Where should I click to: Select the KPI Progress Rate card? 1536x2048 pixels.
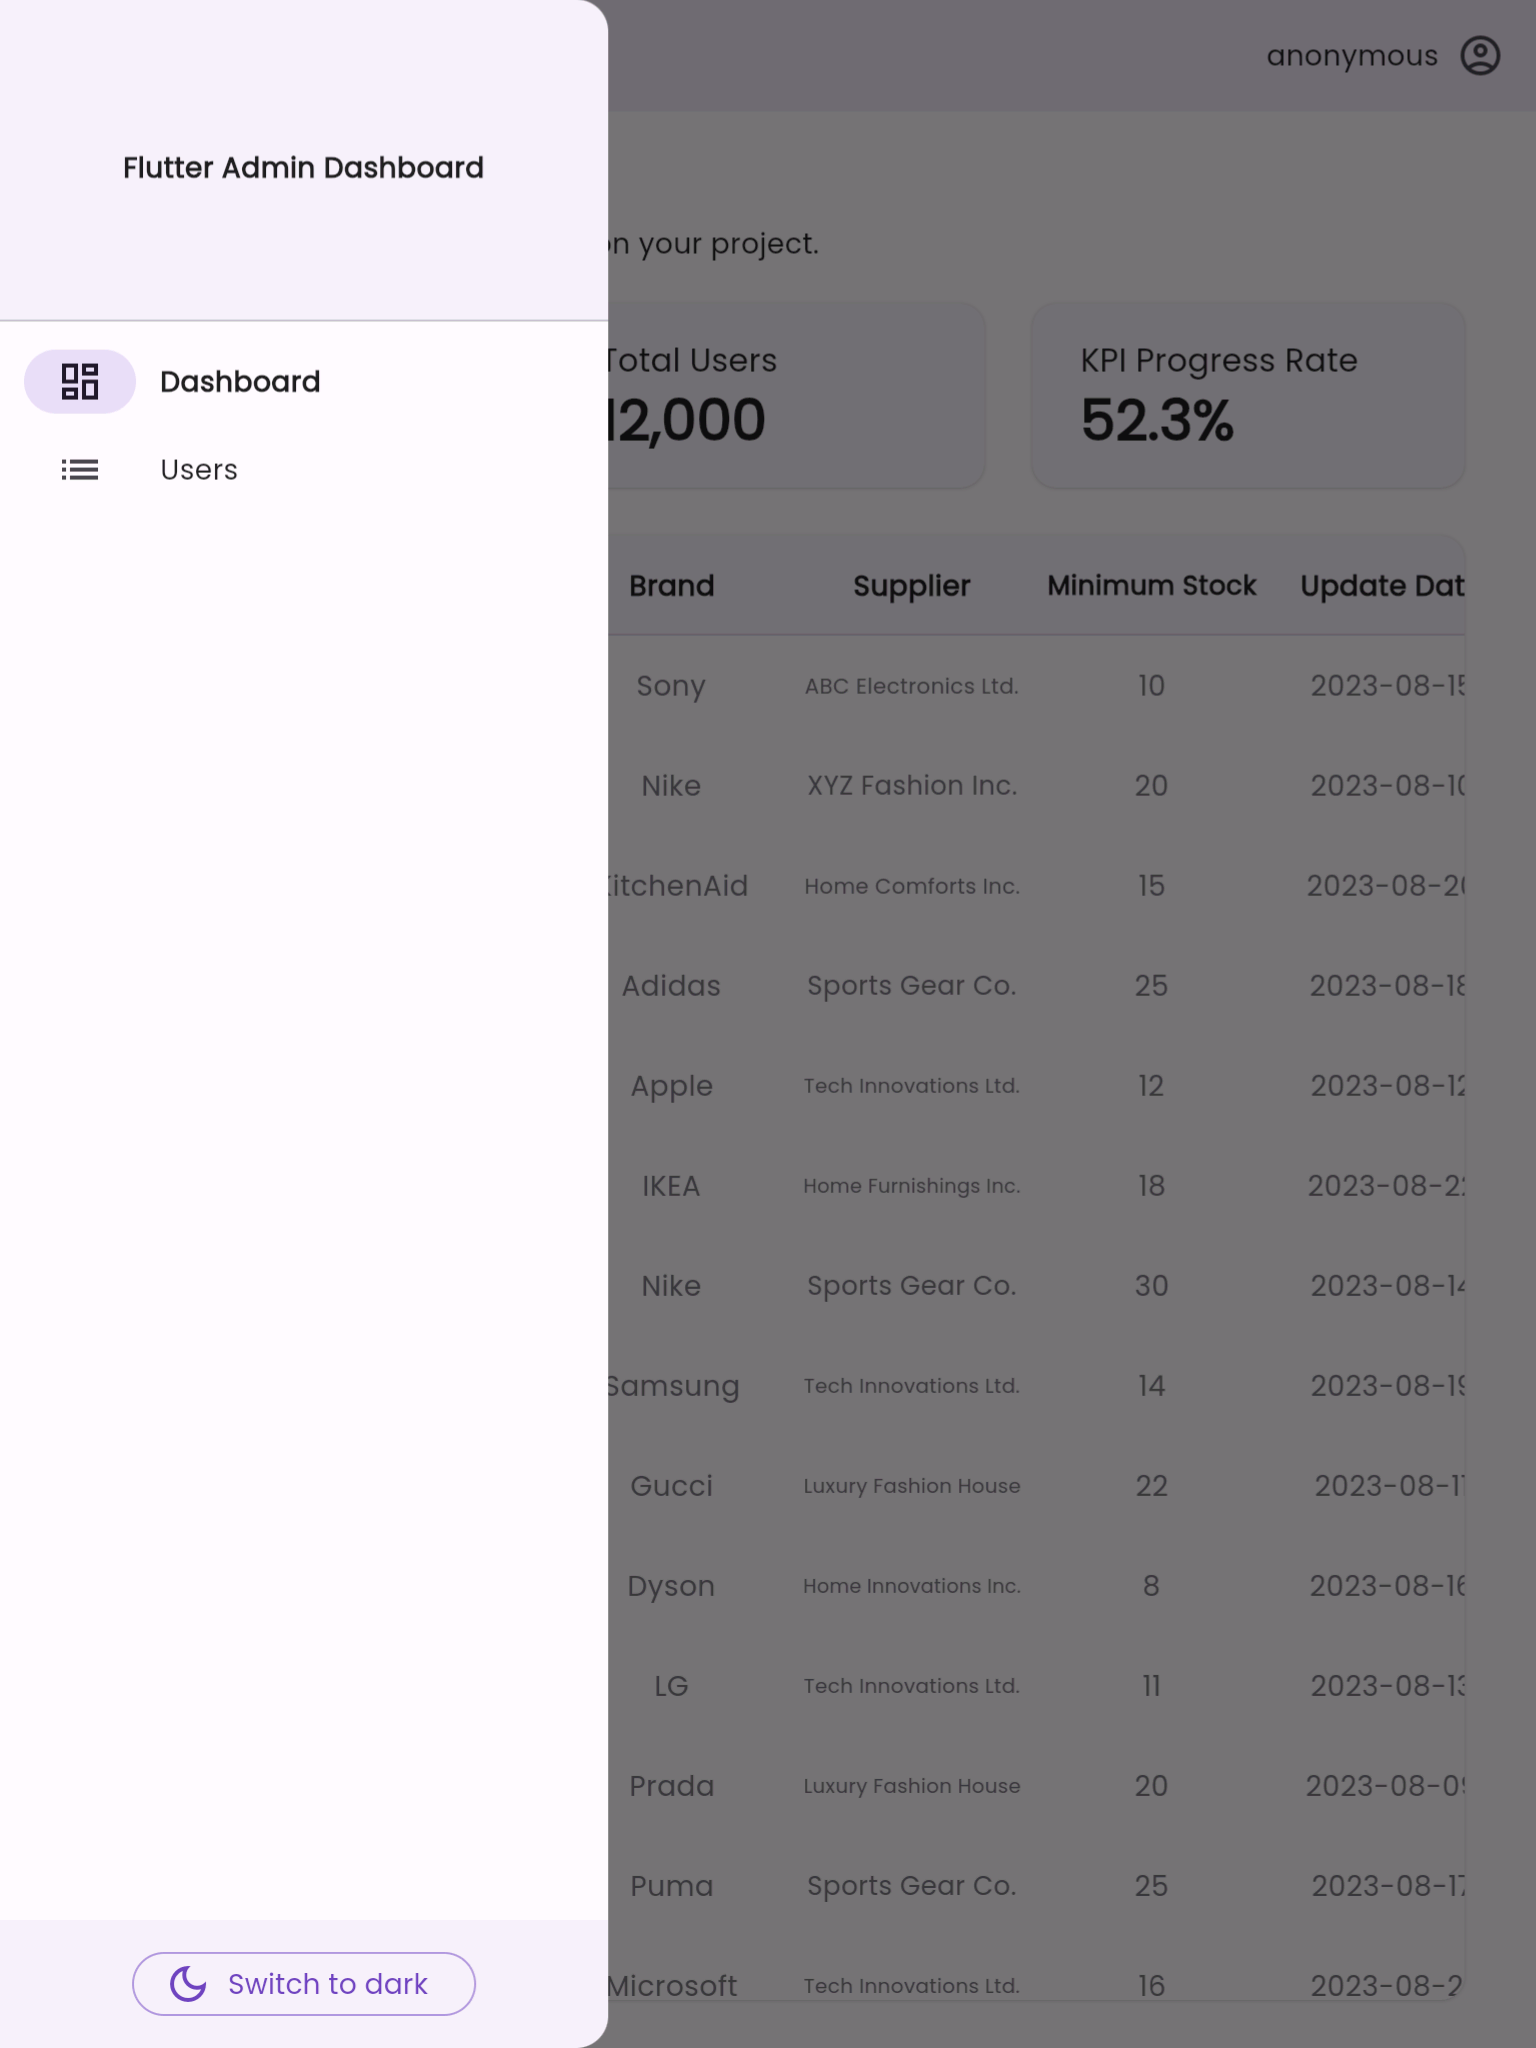1248,395
